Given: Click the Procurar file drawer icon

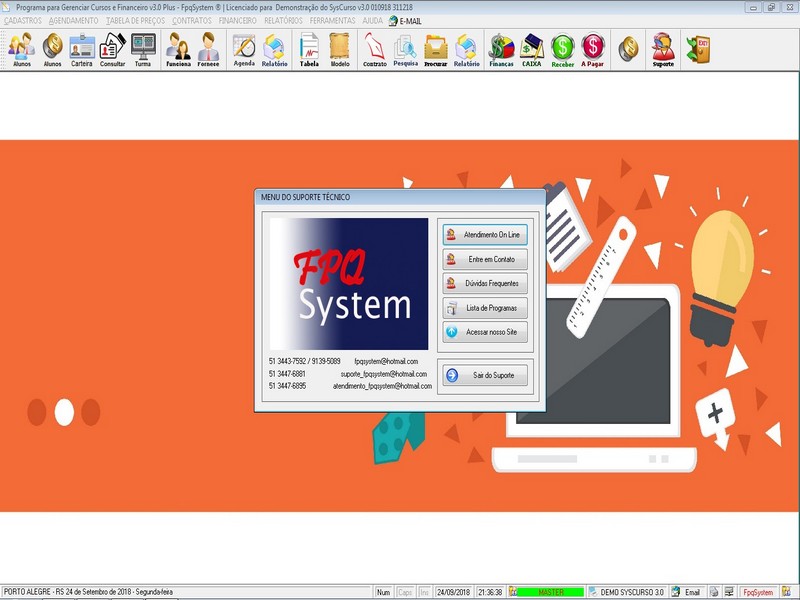Looking at the screenshot, I should point(436,49).
